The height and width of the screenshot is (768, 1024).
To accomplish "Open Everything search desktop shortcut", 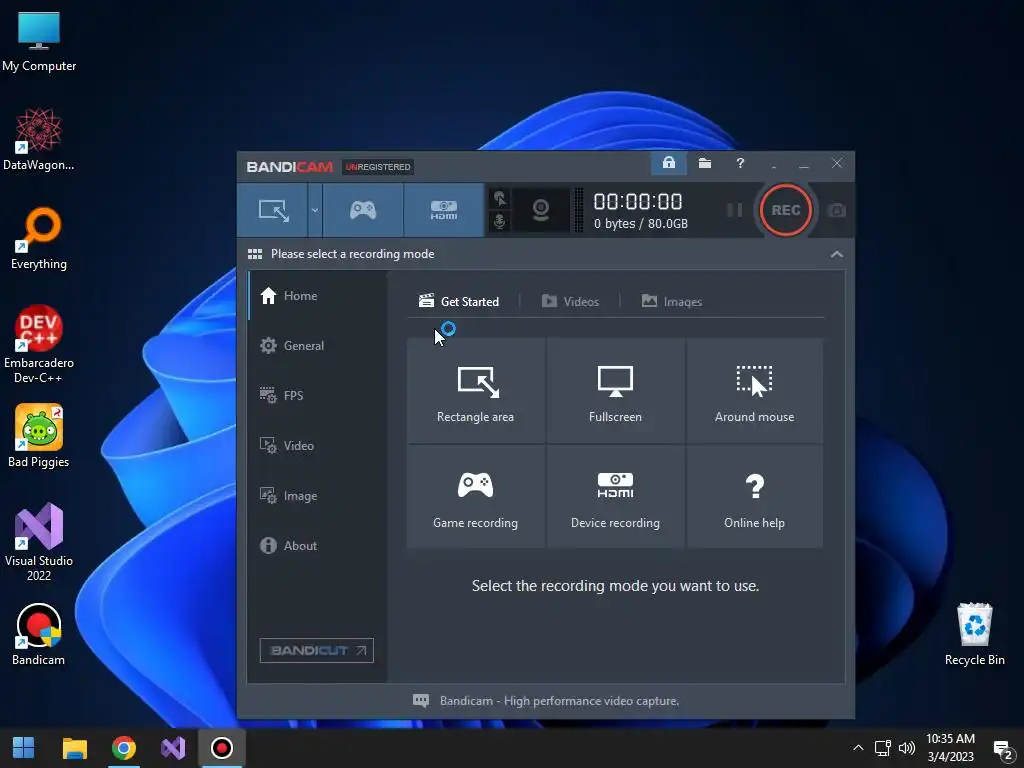I will [39, 238].
